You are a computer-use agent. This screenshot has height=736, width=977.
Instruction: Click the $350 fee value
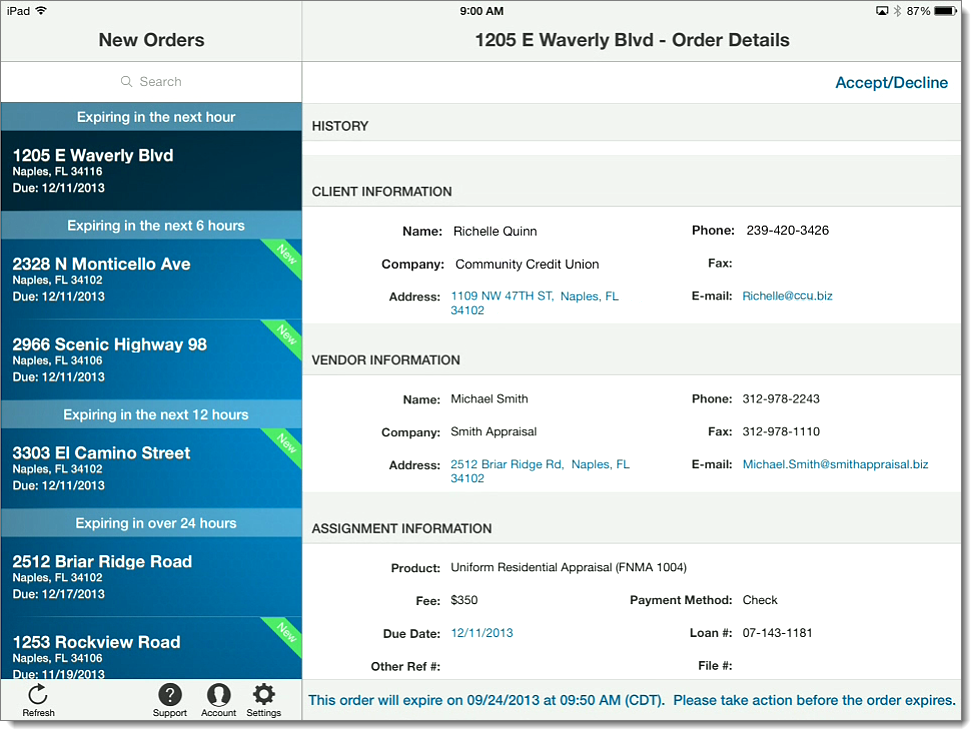tap(464, 600)
